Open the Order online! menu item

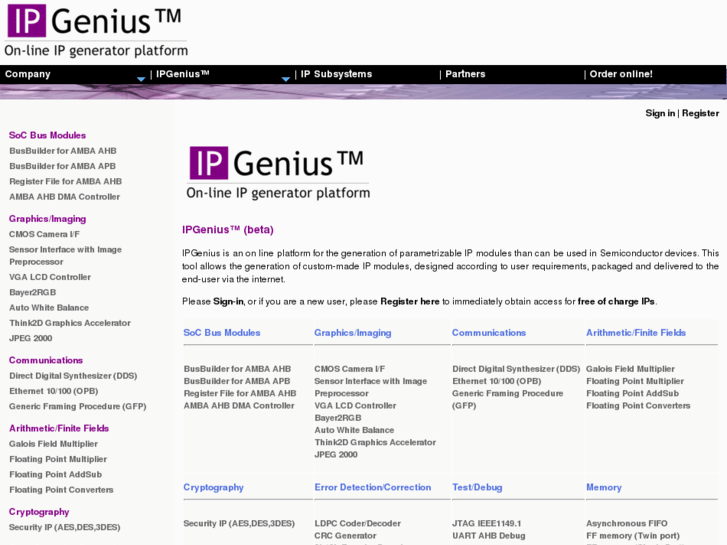621,74
